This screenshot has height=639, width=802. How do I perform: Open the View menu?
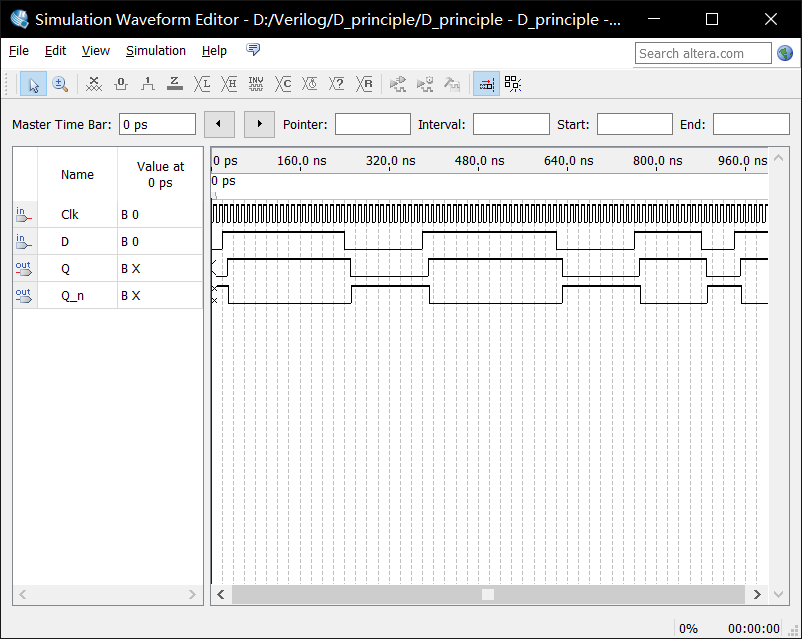point(96,51)
